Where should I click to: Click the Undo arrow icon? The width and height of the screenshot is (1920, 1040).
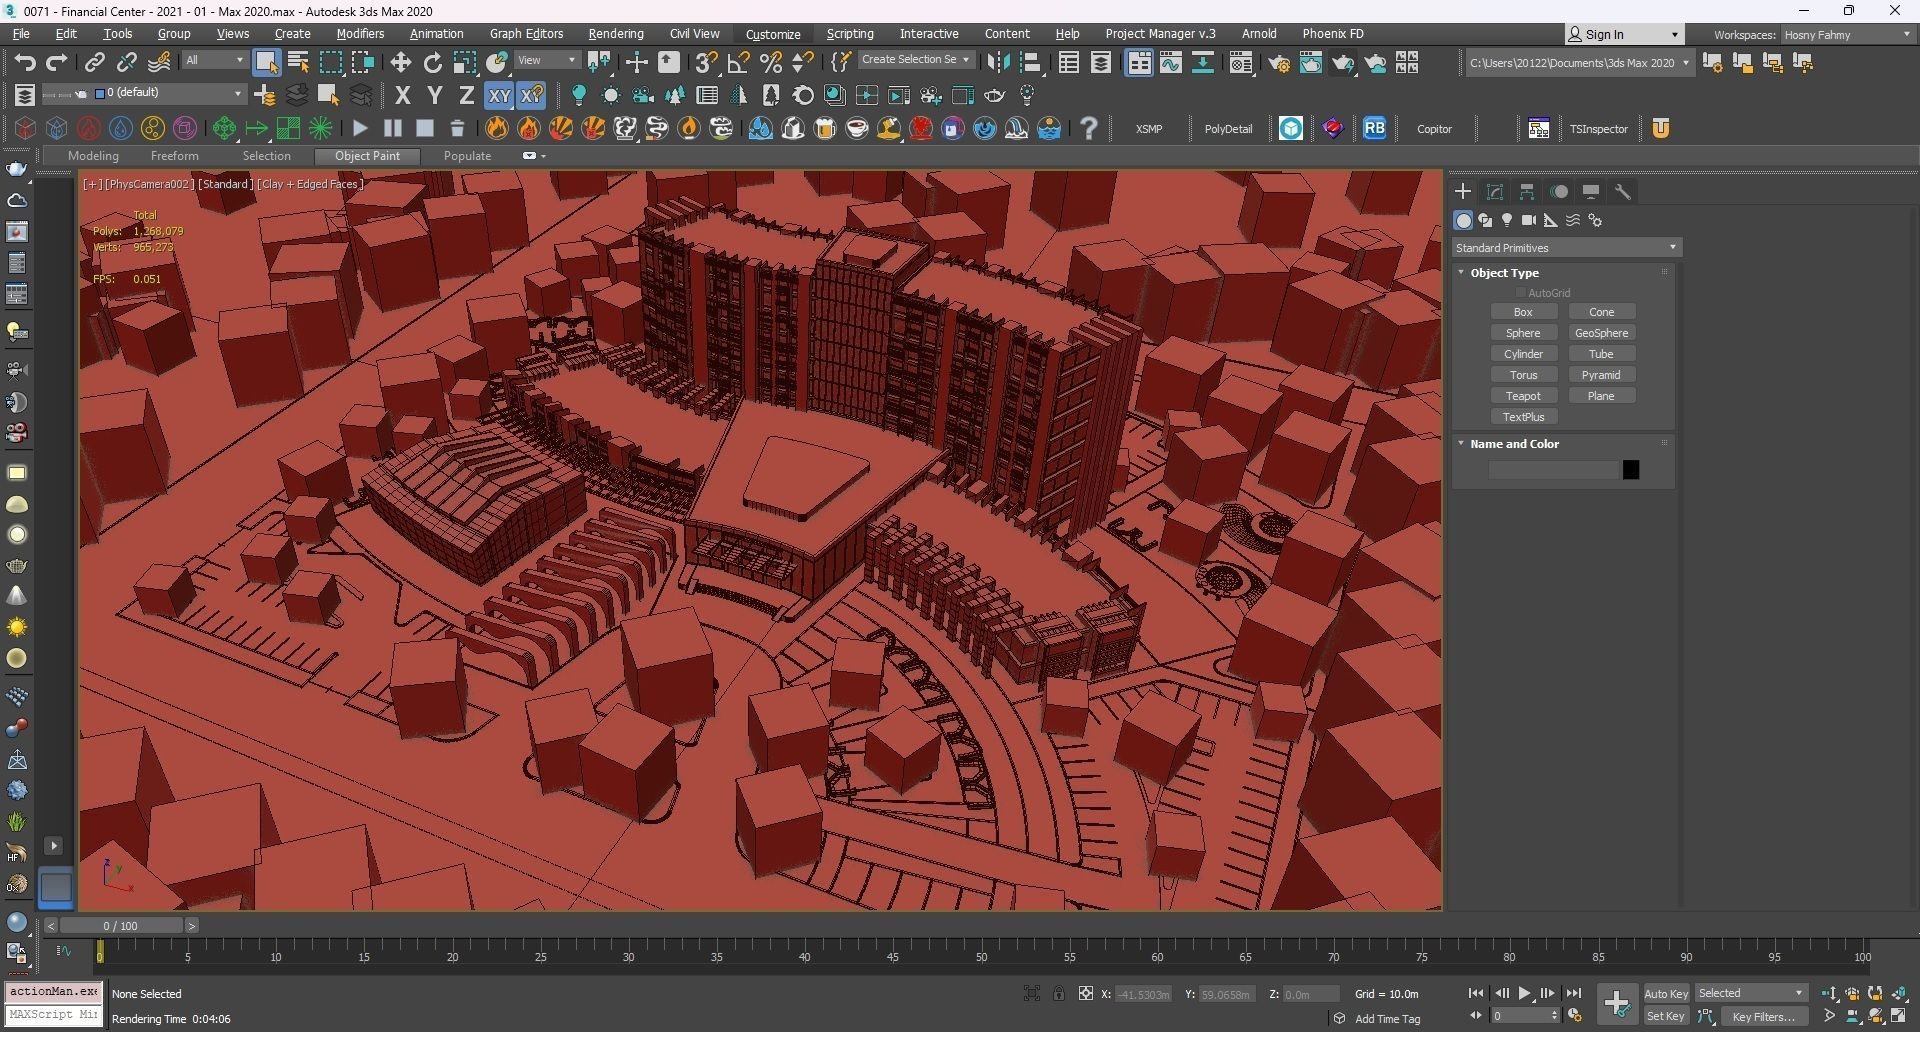(x=24, y=63)
